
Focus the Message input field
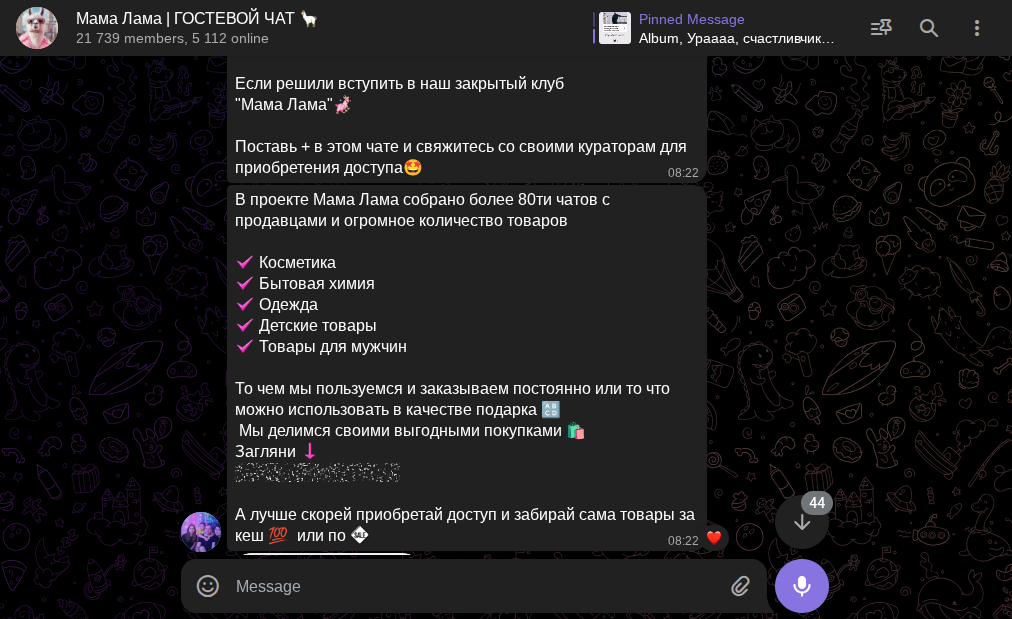[x=474, y=586]
